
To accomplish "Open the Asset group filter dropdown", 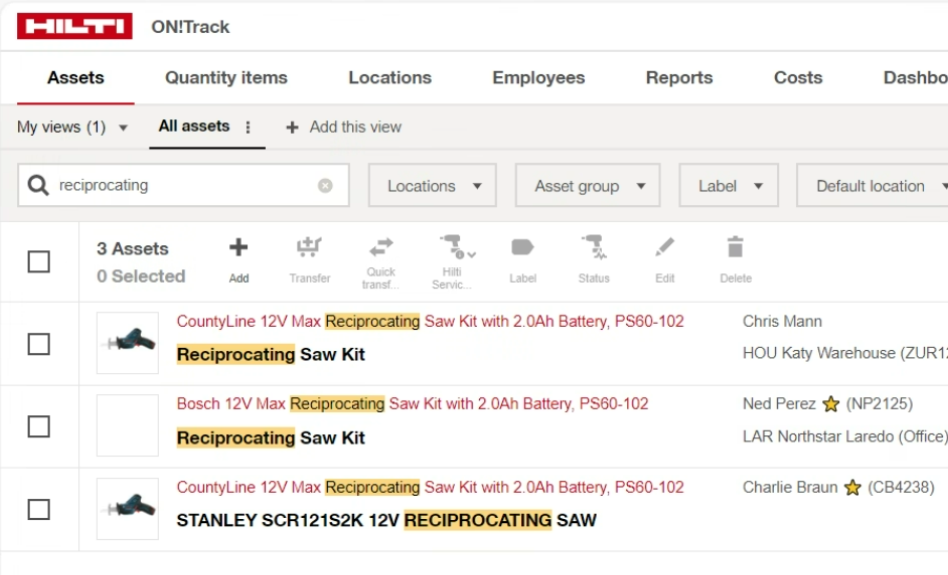I will (587, 186).
